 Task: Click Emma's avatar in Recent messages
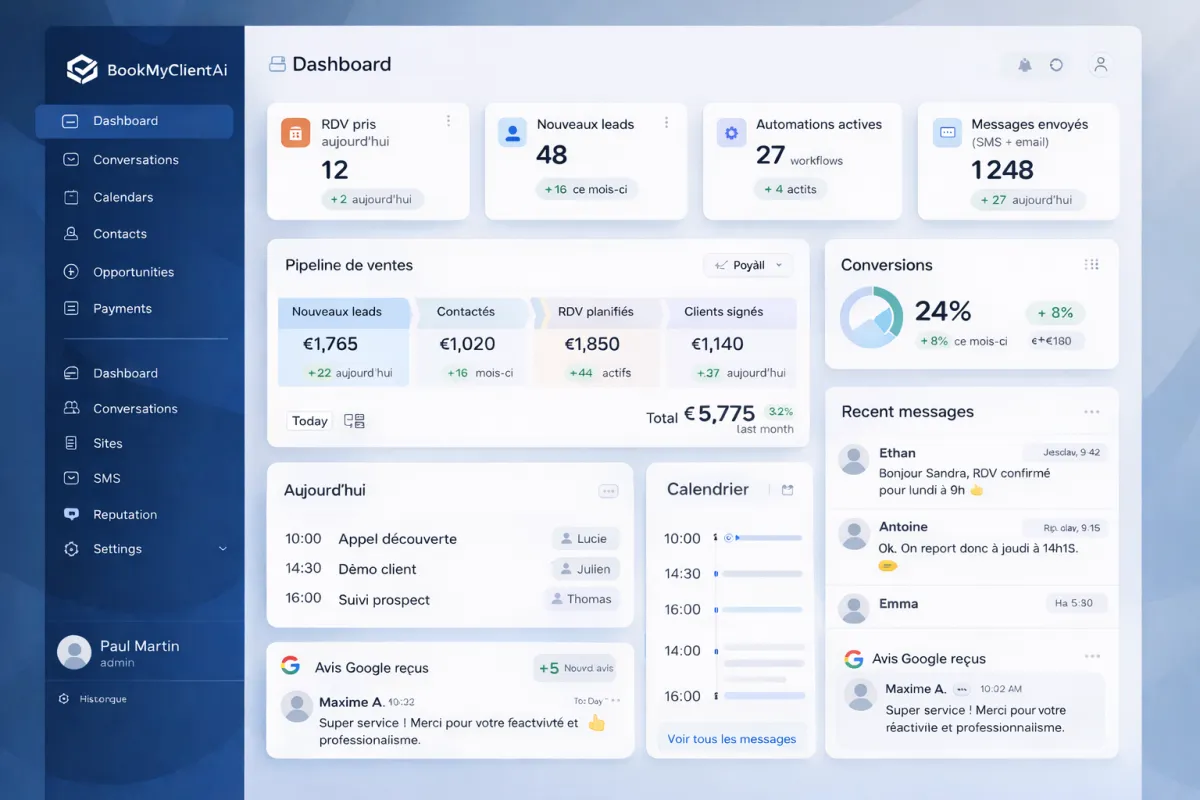click(x=854, y=607)
